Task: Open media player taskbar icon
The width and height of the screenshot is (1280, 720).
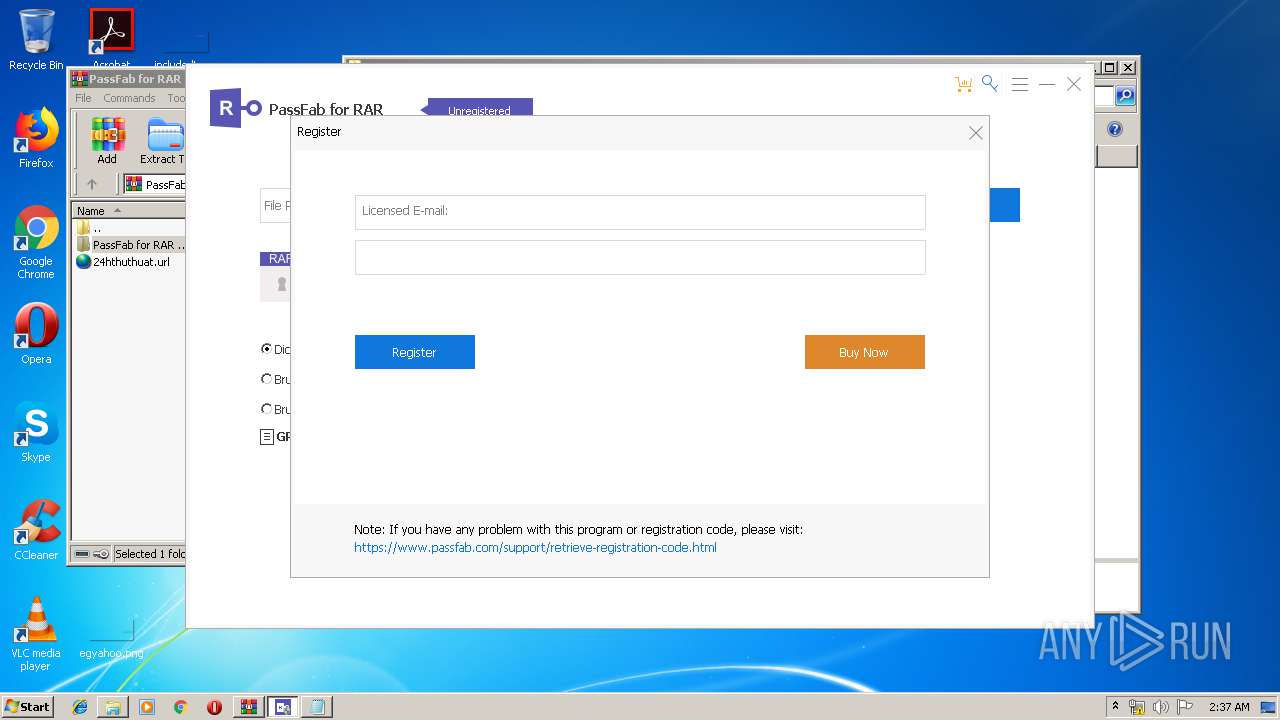Action: coord(147,707)
